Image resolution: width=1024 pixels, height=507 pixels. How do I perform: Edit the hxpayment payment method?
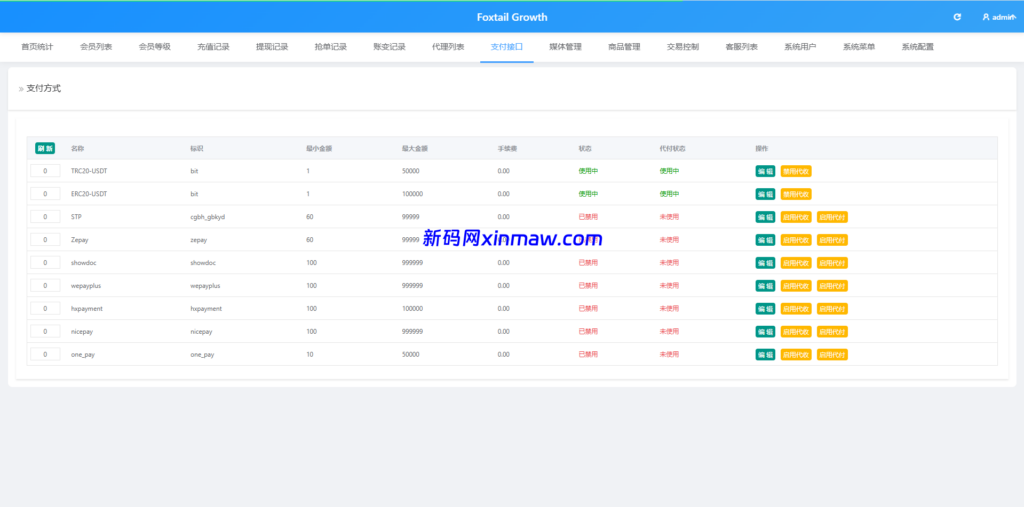point(765,308)
